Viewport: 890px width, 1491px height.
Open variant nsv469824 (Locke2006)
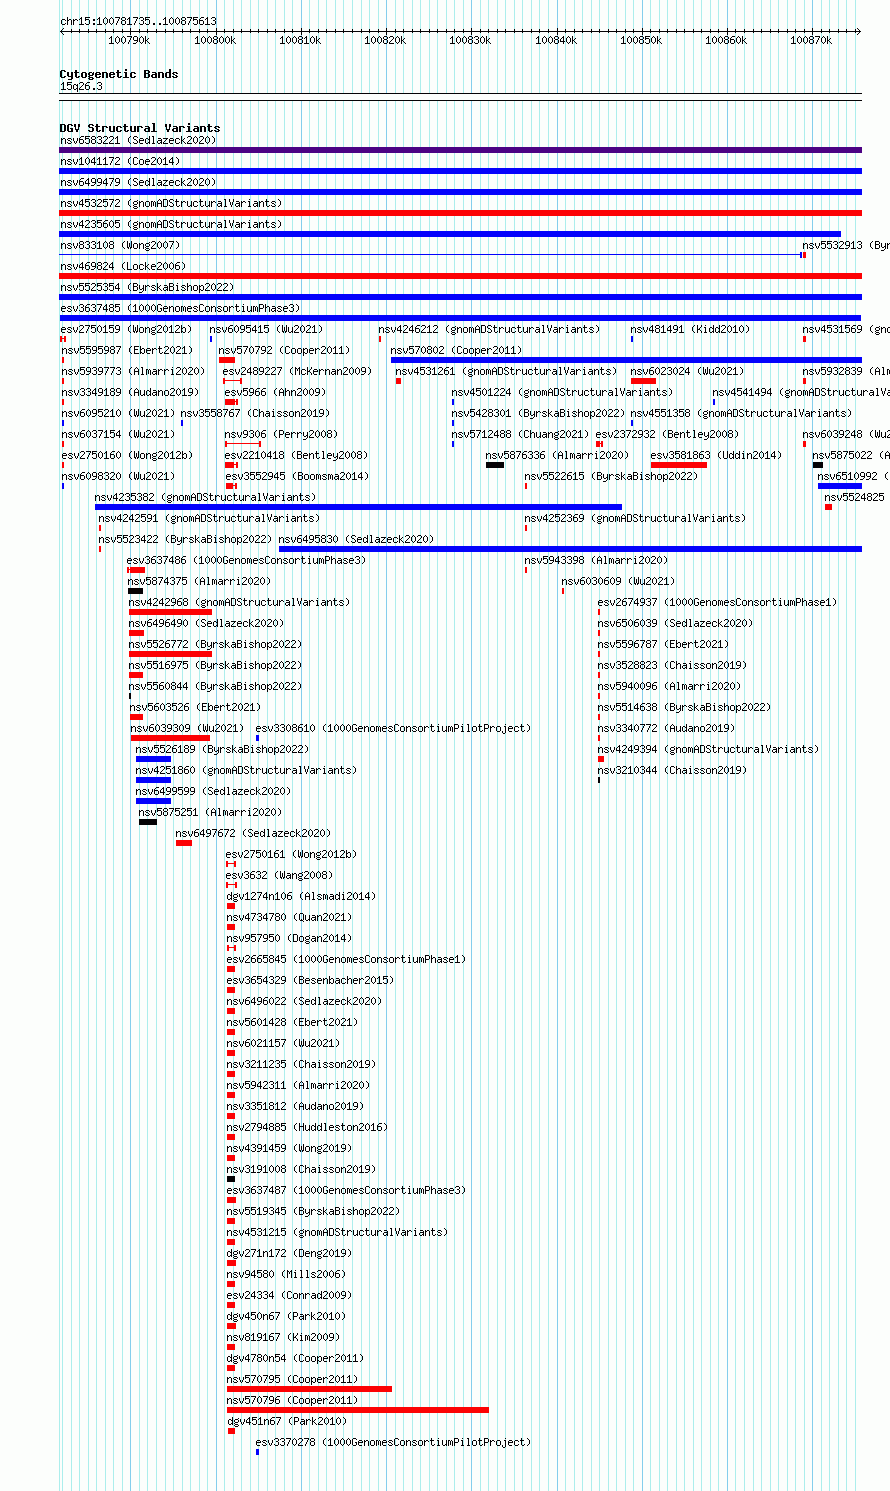pyautogui.click(x=123, y=266)
